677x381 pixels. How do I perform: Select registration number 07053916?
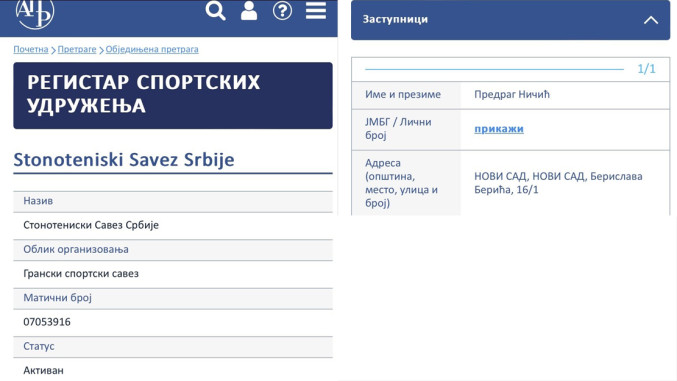coord(47,322)
